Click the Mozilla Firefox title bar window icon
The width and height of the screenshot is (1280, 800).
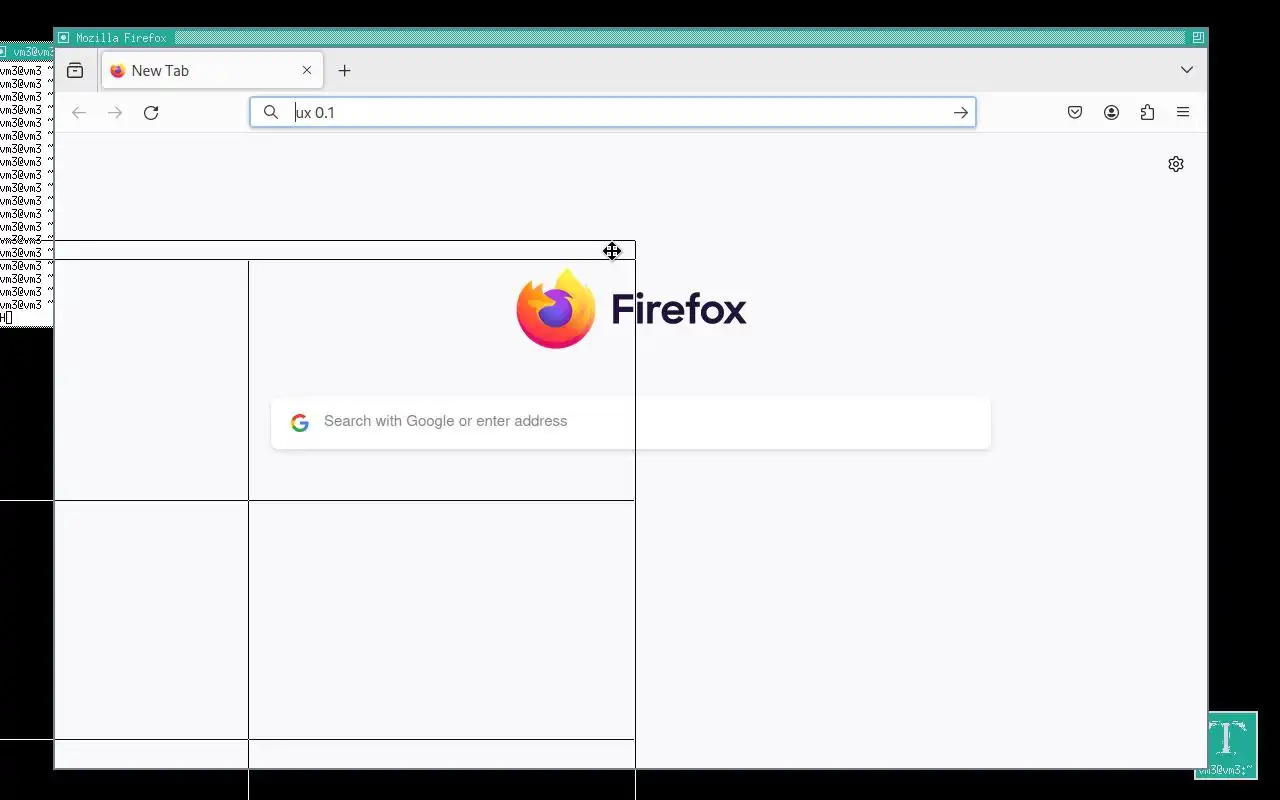click(x=64, y=38)
